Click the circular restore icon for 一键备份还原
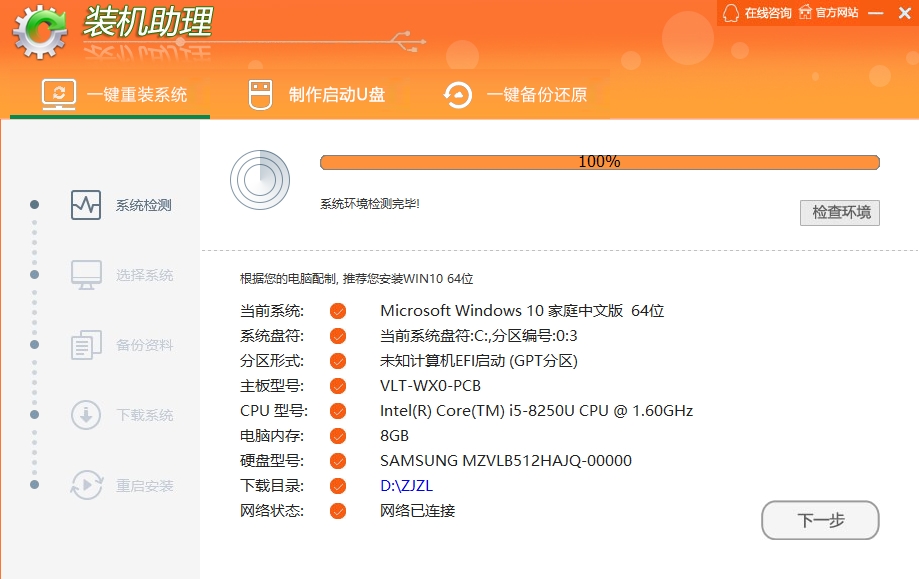The width and height of the screenshot is (919, 579). (x=458, y=95)
